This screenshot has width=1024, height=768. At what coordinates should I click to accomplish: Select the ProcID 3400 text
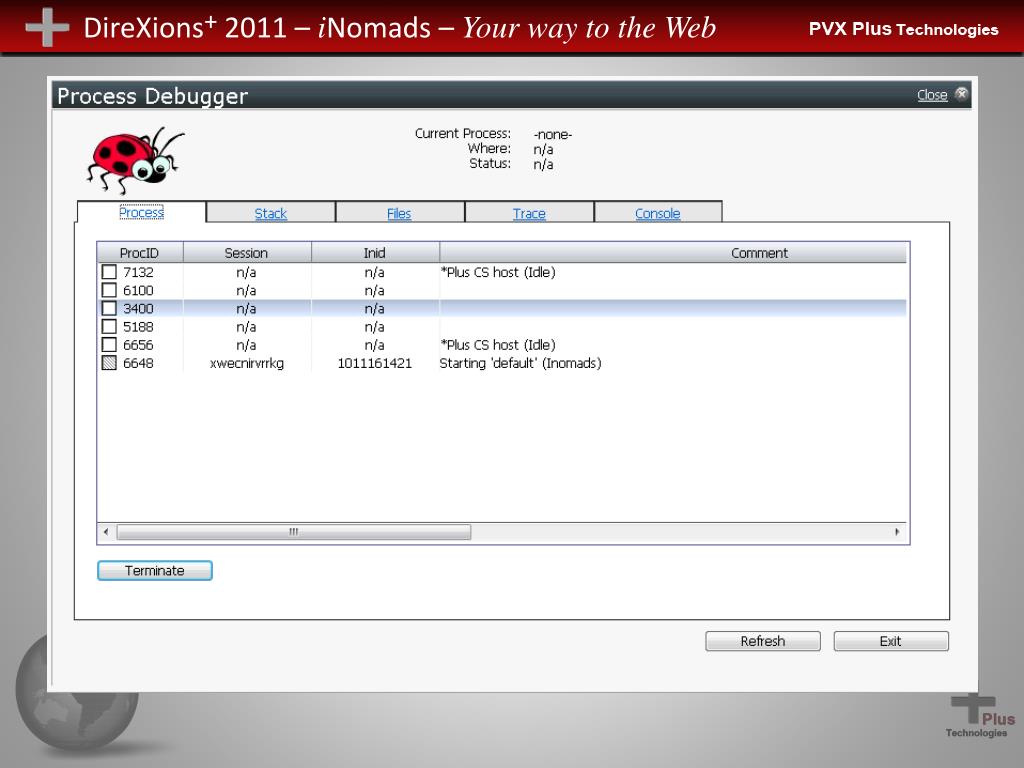point(138,308)
